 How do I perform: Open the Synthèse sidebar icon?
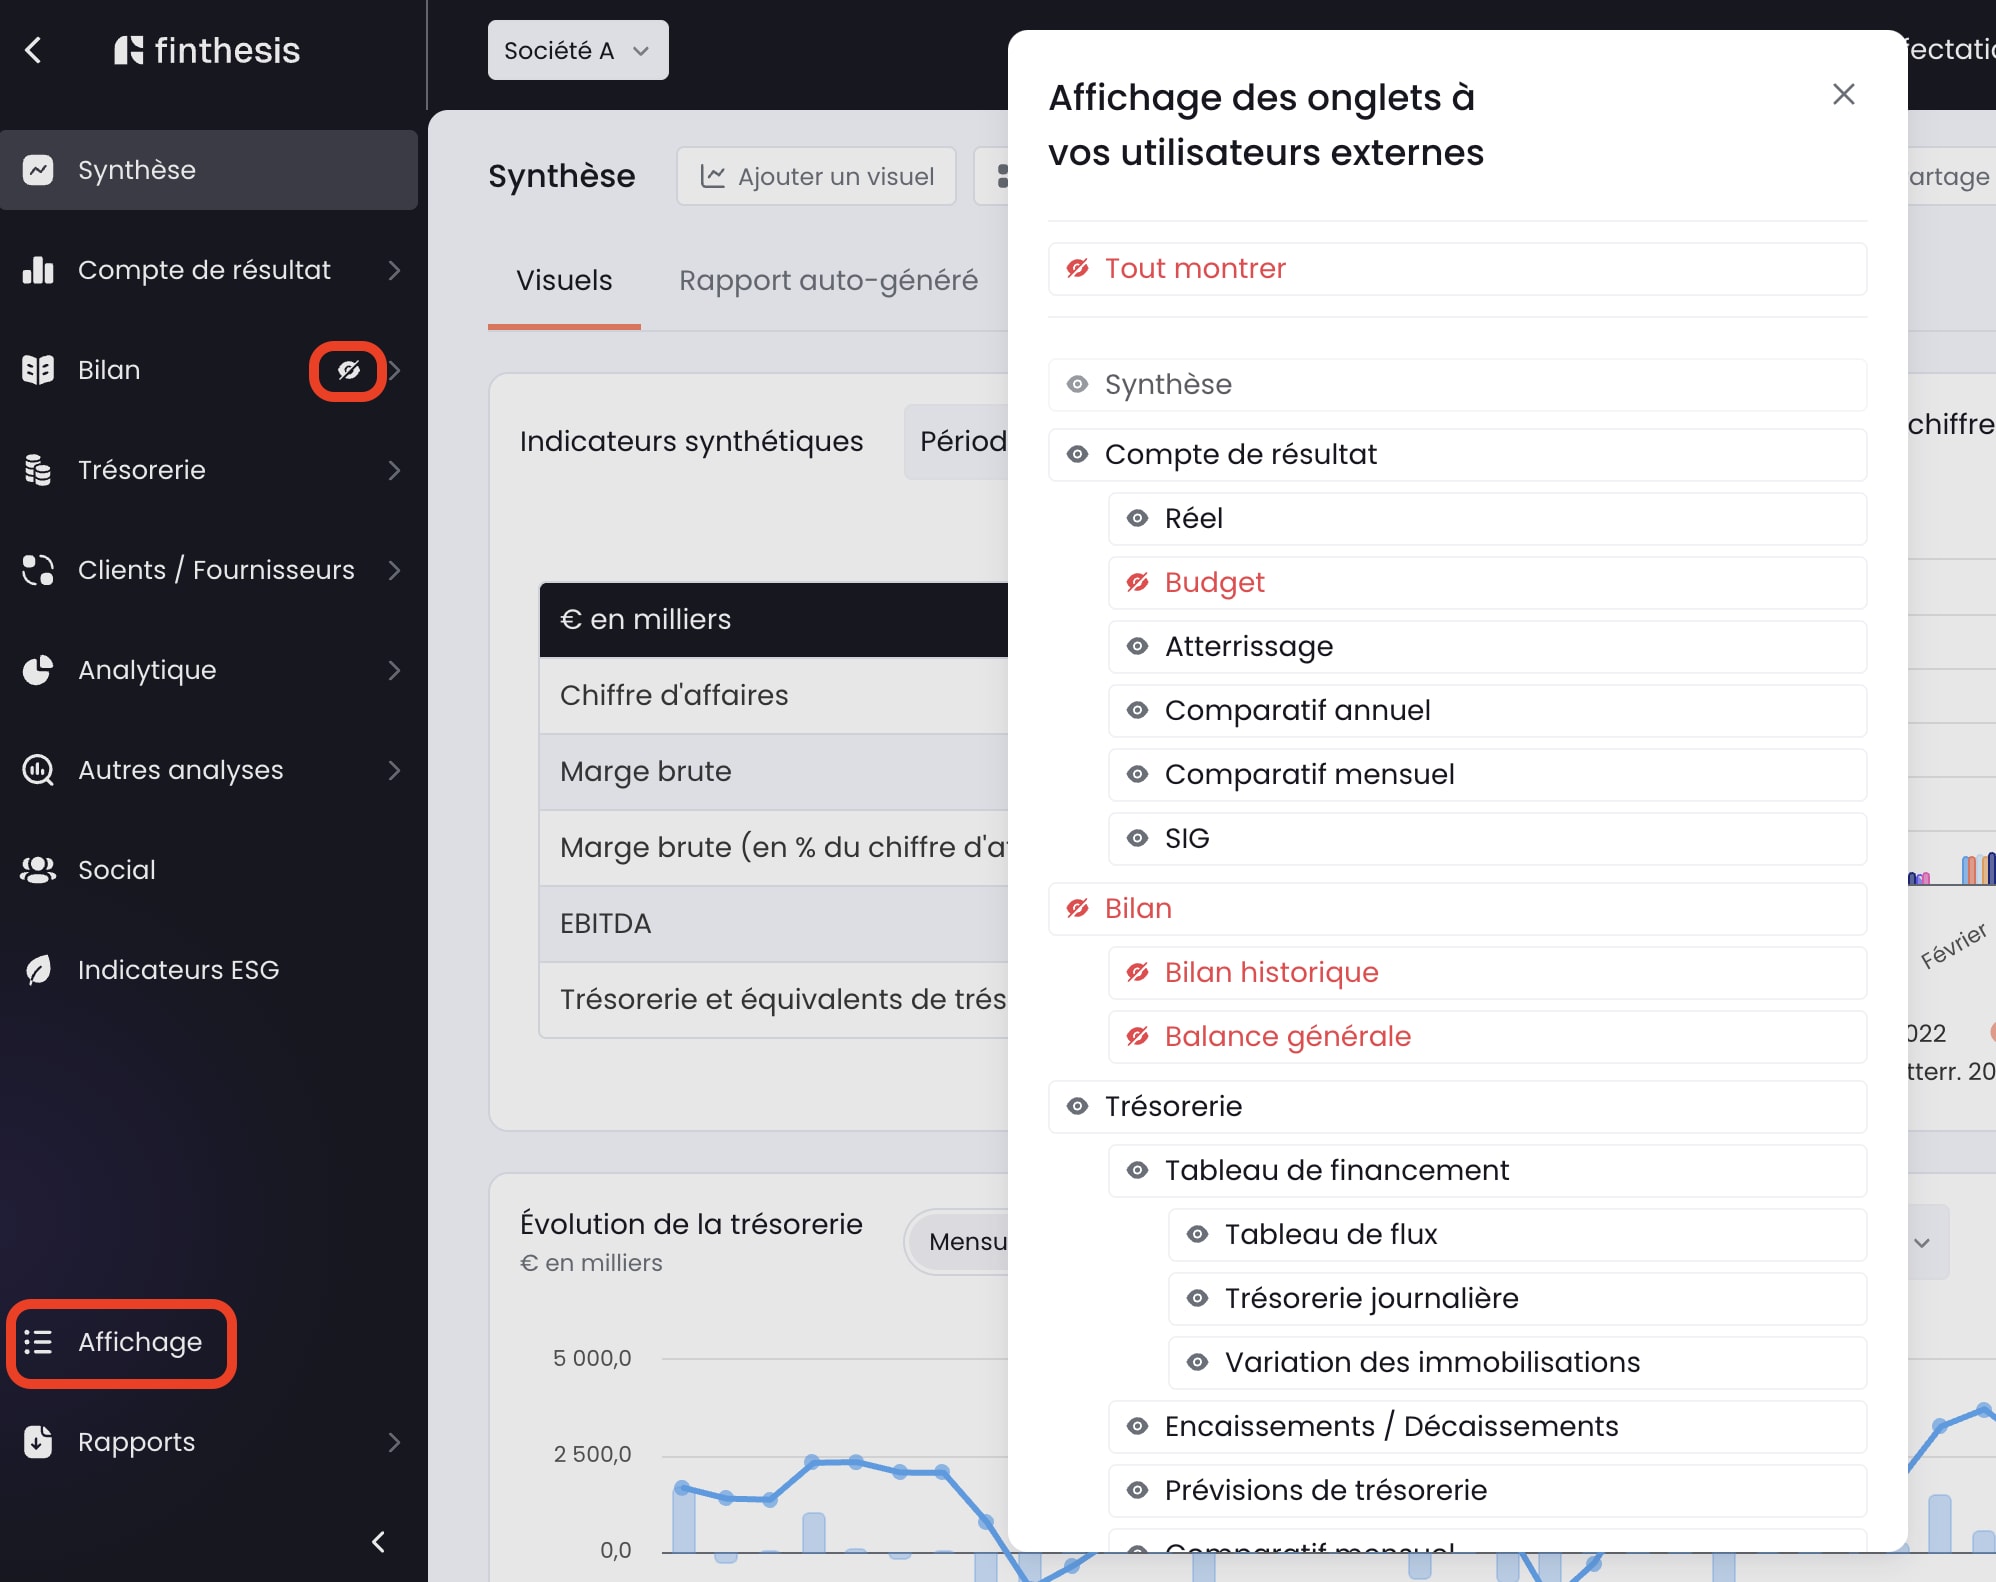click(x=38, y=170)
